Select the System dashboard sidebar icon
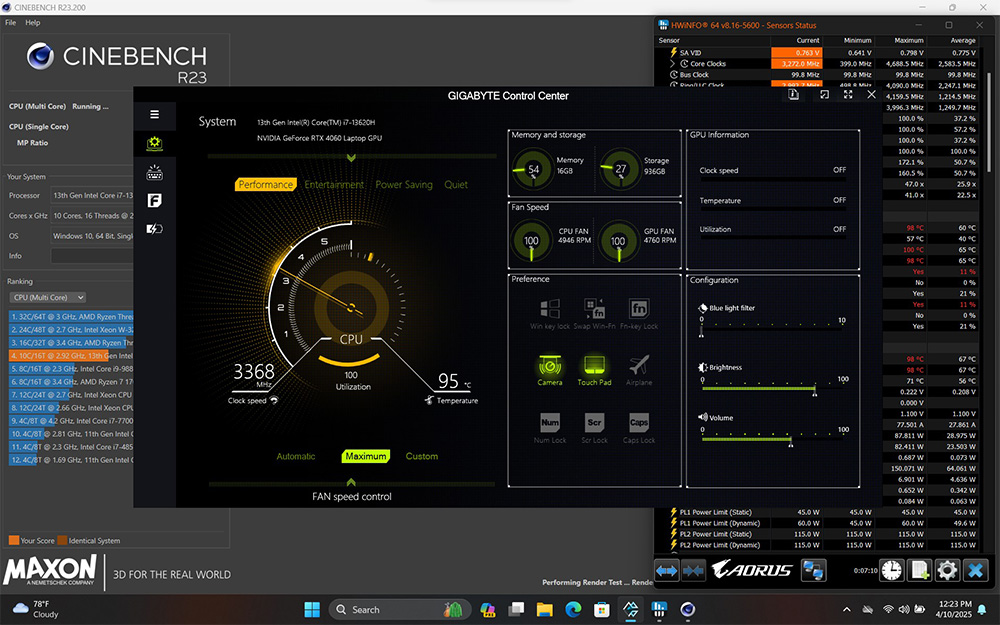The image size is (1000, 625). coord(154,143)
